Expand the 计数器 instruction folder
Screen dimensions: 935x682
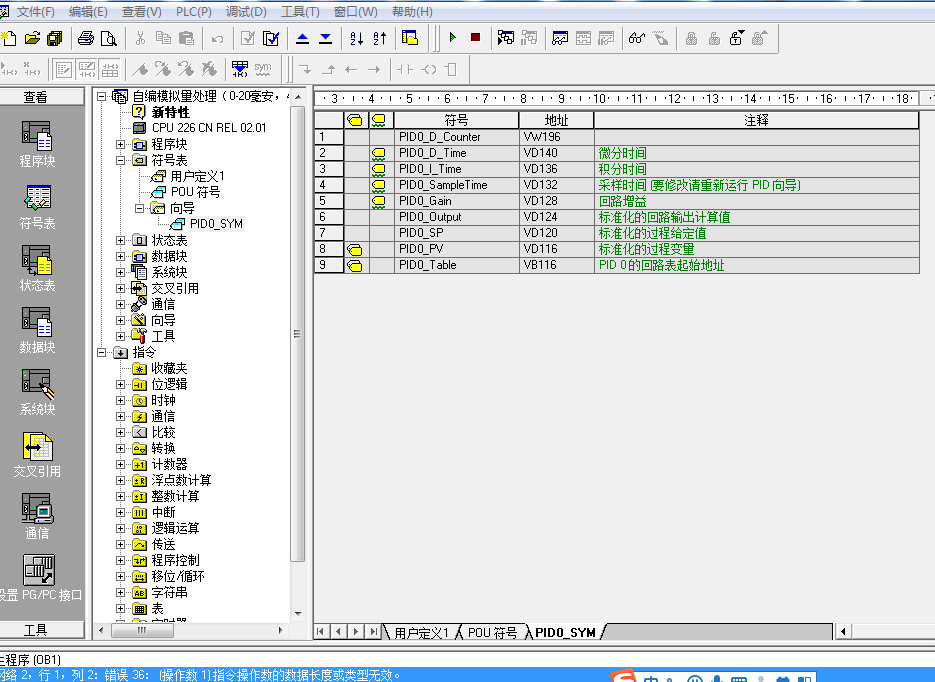pyautogui.click(x=121, y=464)
